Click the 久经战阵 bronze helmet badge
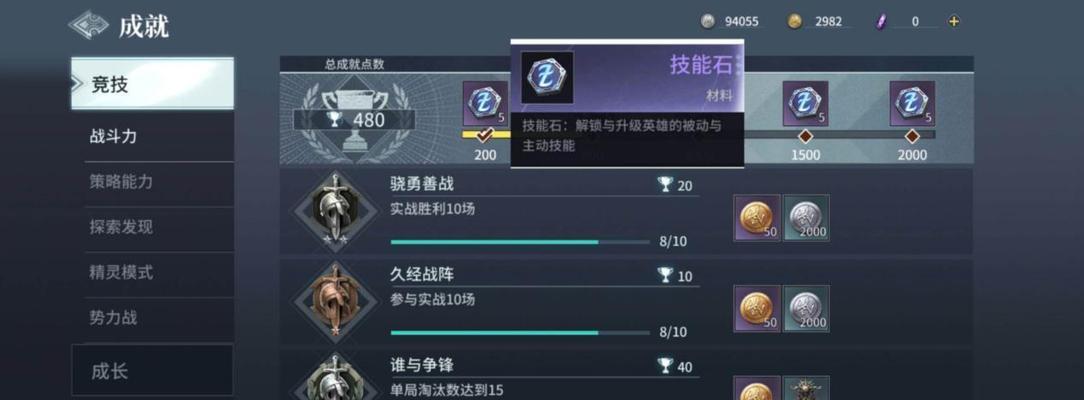This screenshot has height=400, width=1084. [336, 302]
